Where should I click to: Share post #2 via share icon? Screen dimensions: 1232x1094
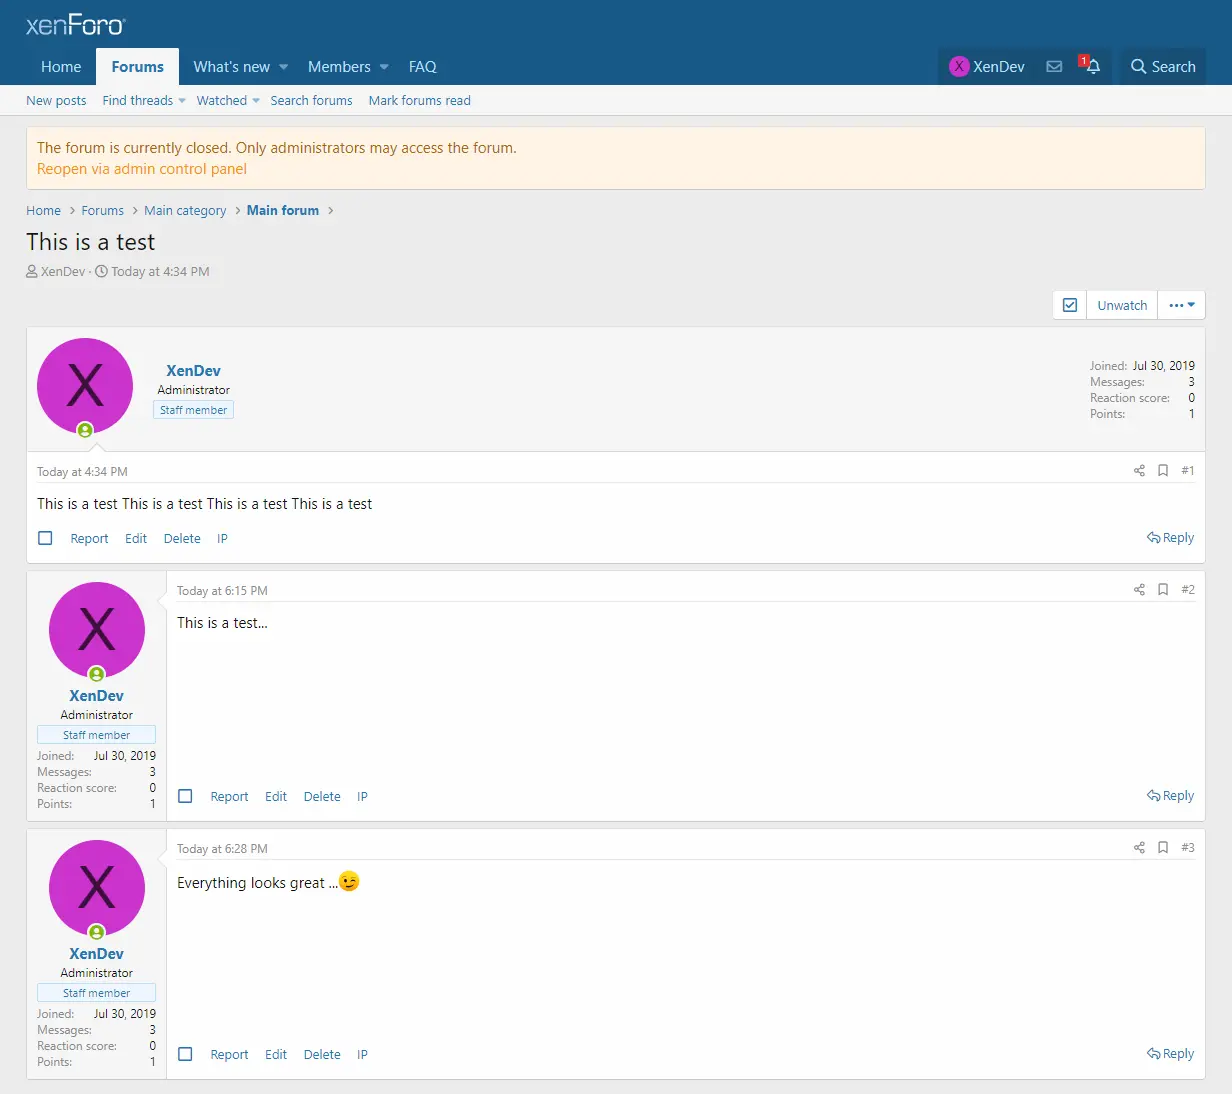coord(1139,590)
